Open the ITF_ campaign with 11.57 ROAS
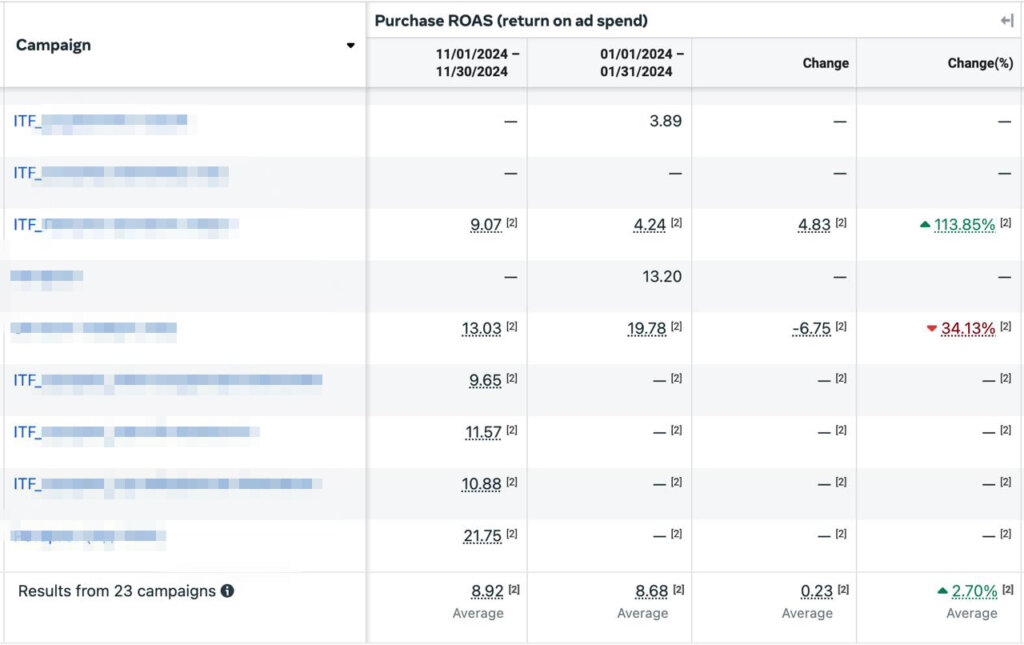 tap(137, 432)
